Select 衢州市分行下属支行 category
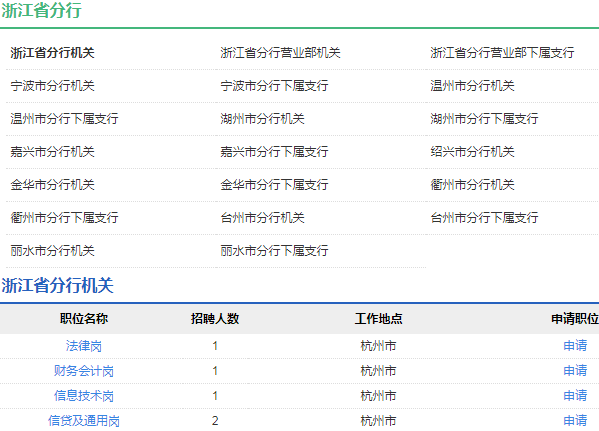599x431 pixels. [x=64, y=217]
